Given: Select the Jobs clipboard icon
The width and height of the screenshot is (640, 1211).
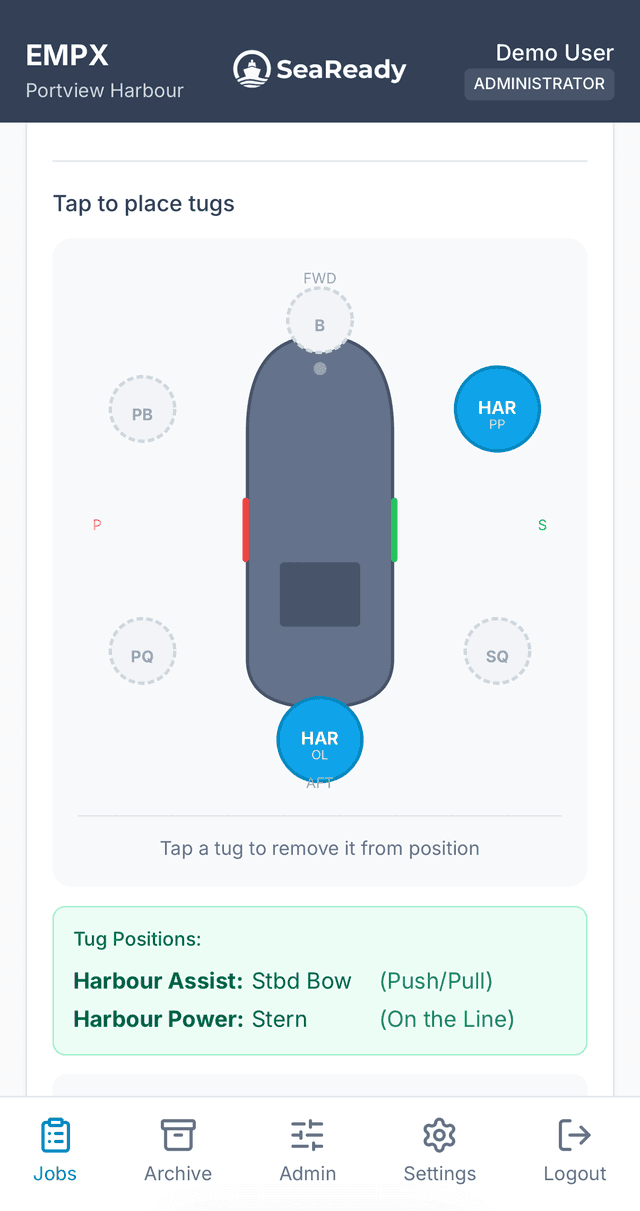Looking at the screenshot, I should 55,1134.
